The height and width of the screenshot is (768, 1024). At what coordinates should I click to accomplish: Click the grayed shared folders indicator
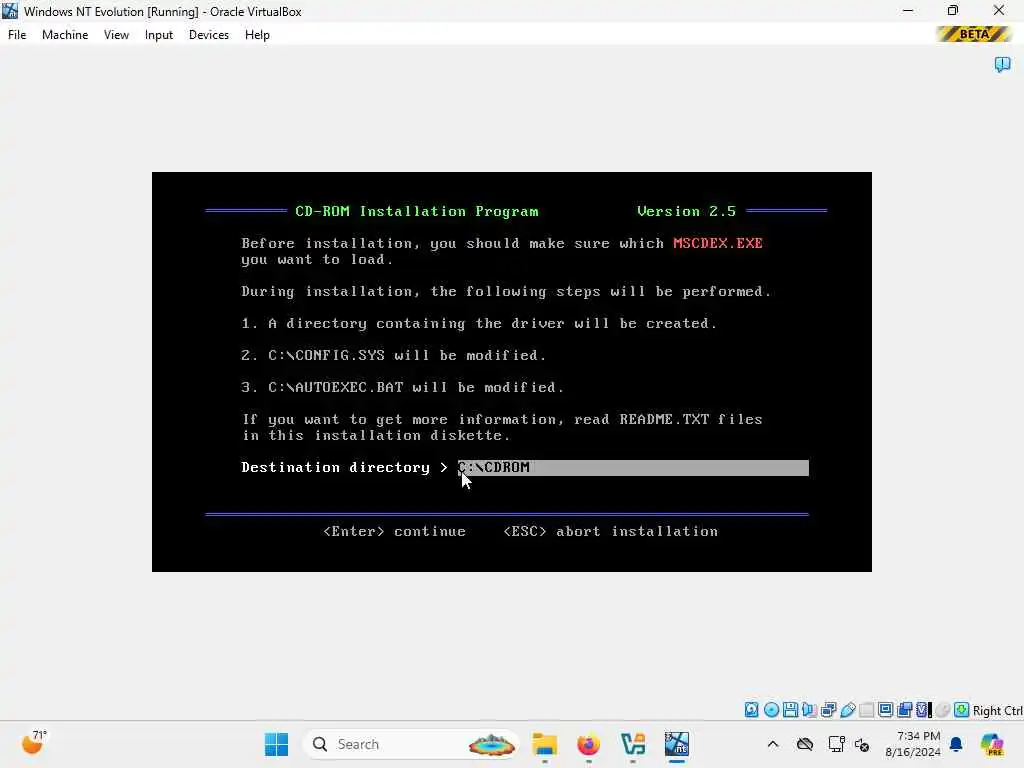point(867,710)
